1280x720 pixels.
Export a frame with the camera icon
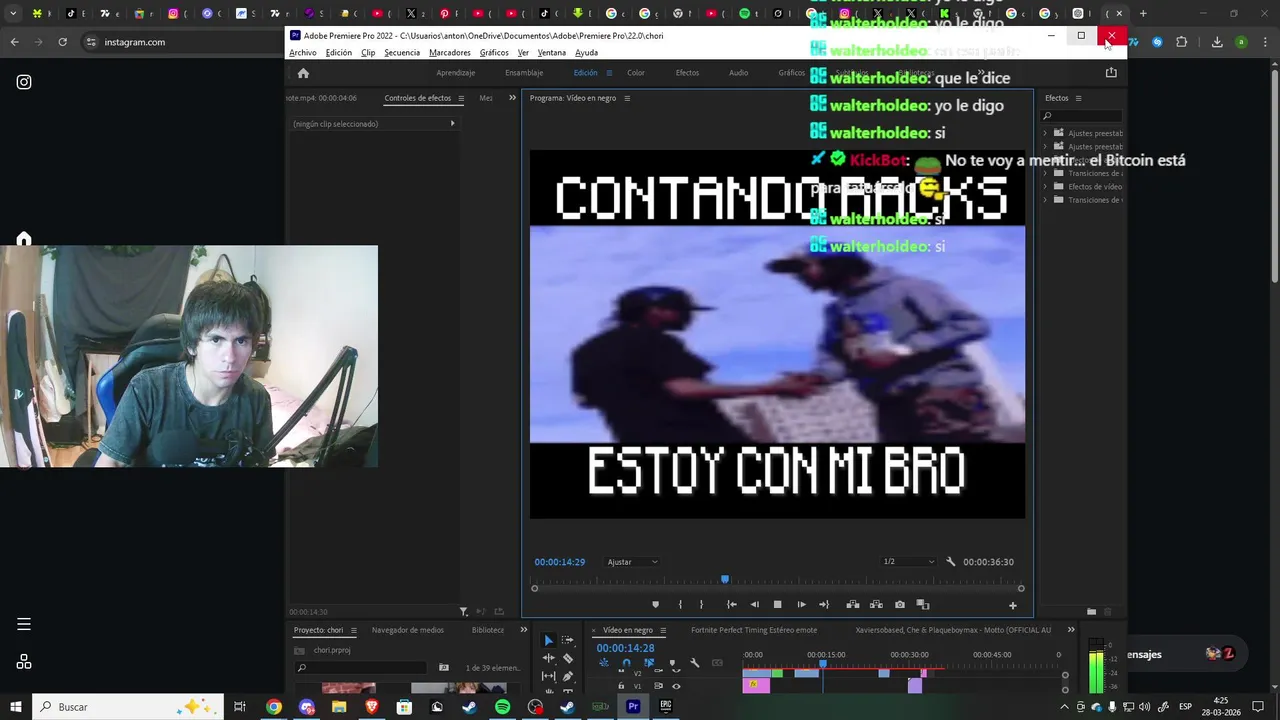click(900, 604)
